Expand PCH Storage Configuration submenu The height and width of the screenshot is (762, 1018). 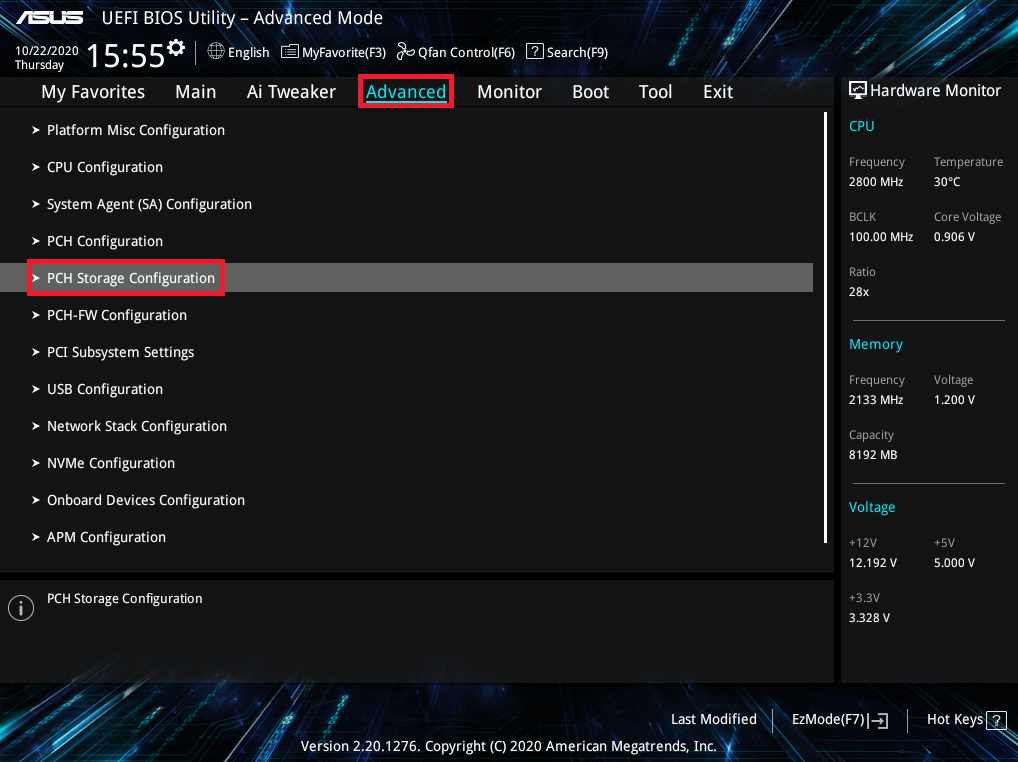[x=130, y=278]
